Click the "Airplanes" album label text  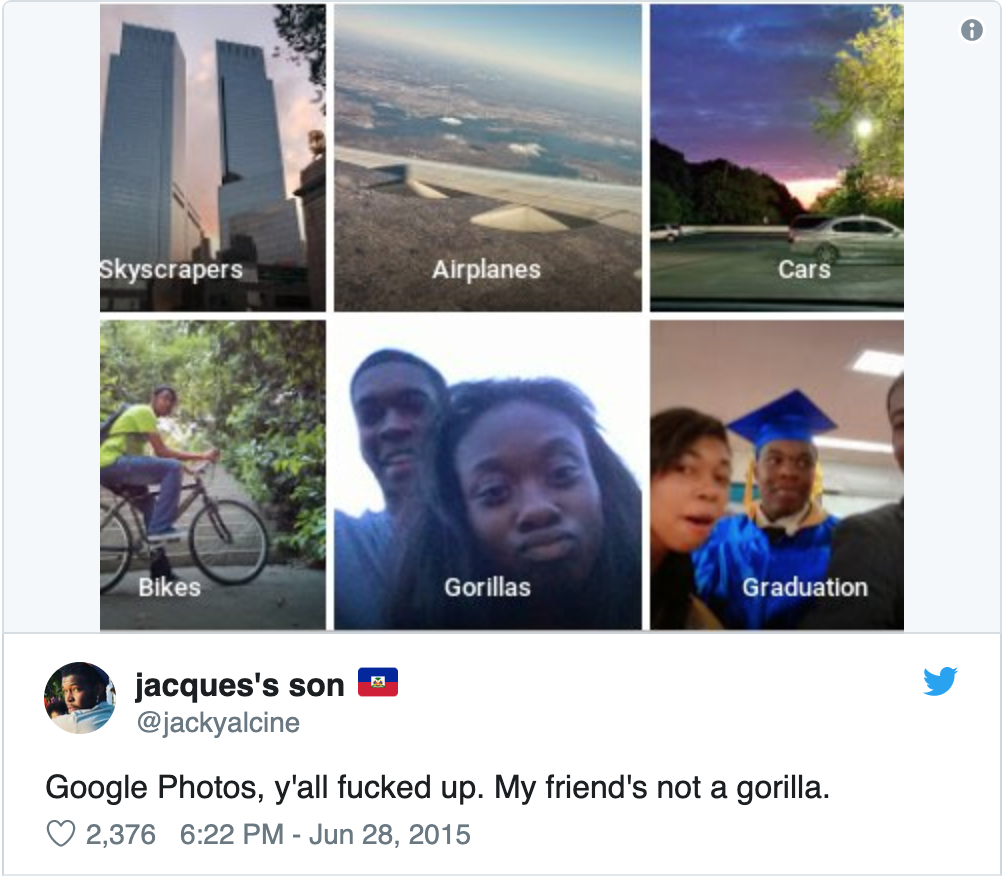click(487, 270)
